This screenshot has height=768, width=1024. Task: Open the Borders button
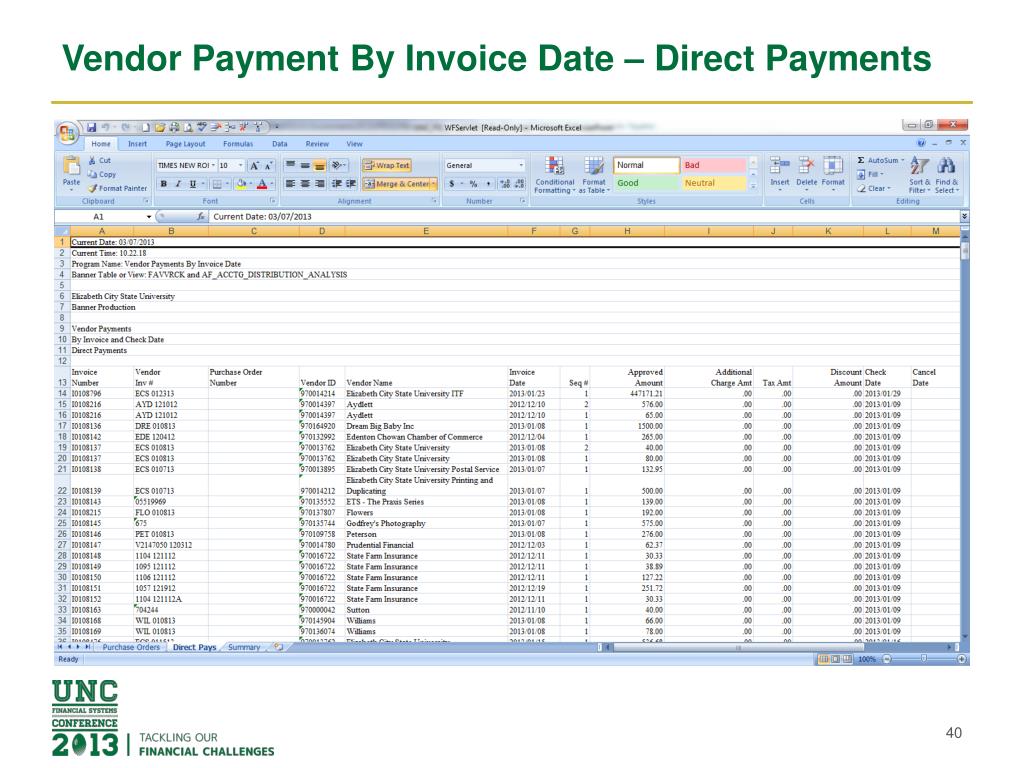(x=217, y=184)
